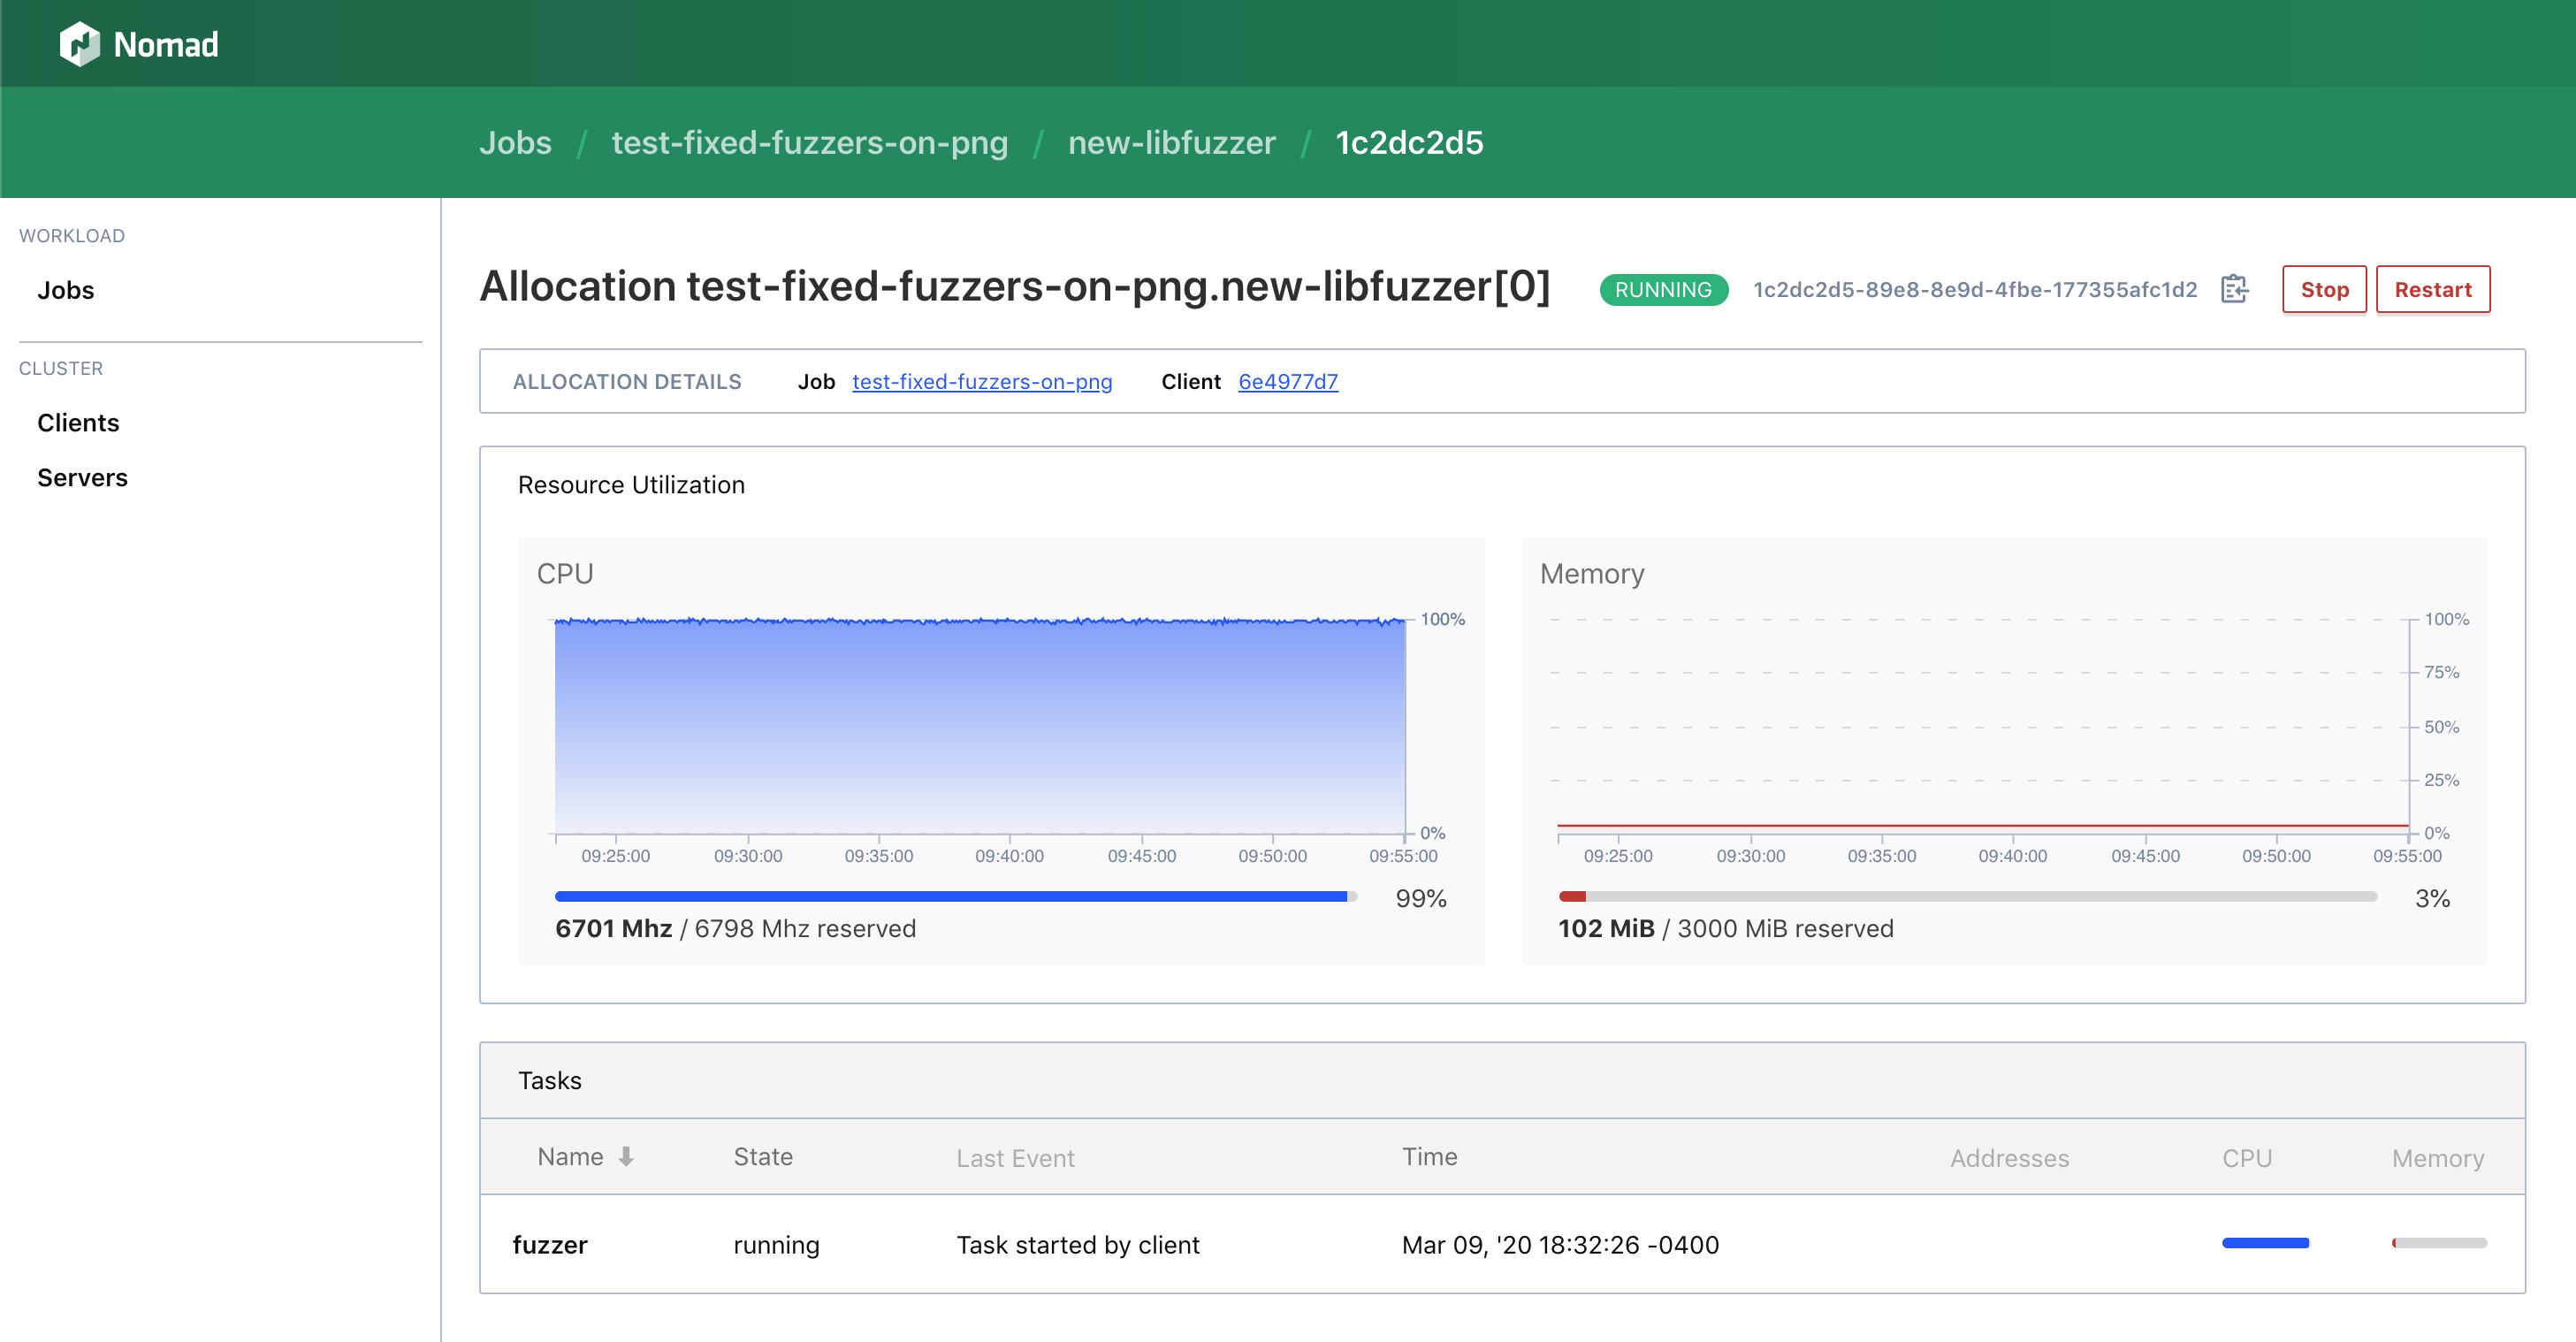The image size is (2576, 1342).
Task: Click the Servers cluster menu item
Action: pyautogui.click(x=82, y=477)
